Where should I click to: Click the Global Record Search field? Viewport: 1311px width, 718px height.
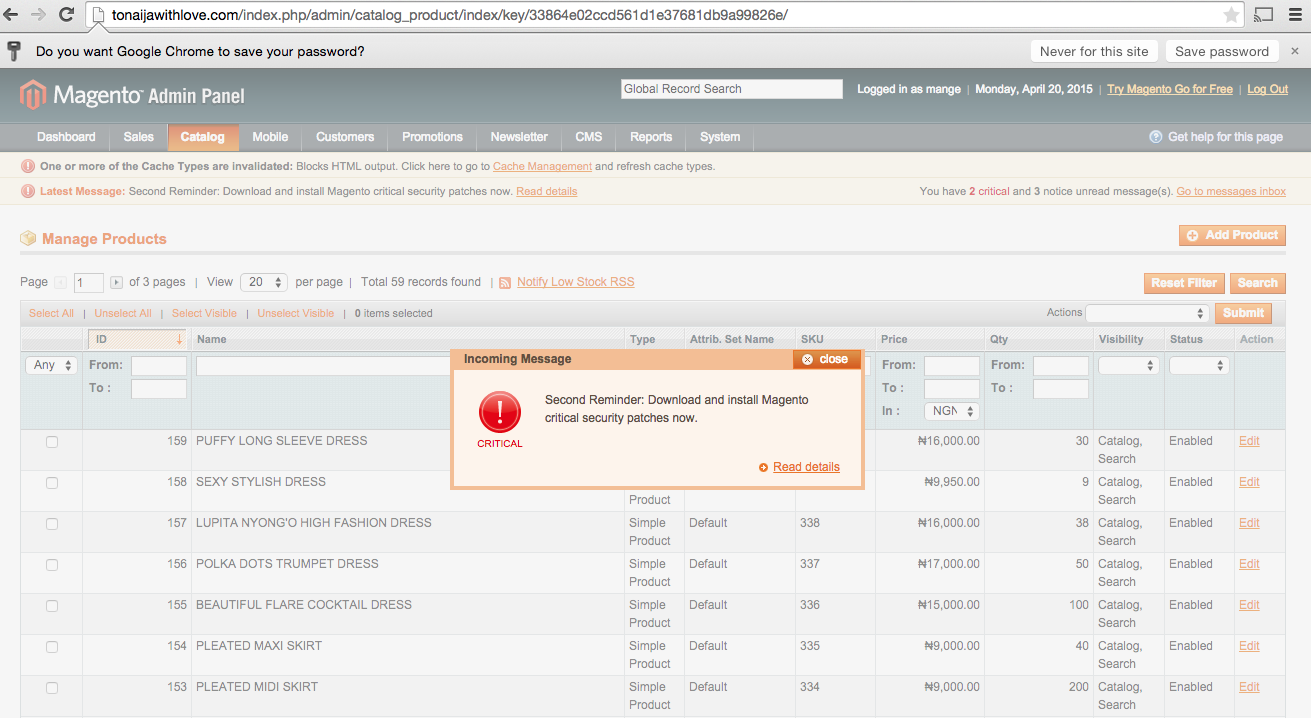coord(732,89)
